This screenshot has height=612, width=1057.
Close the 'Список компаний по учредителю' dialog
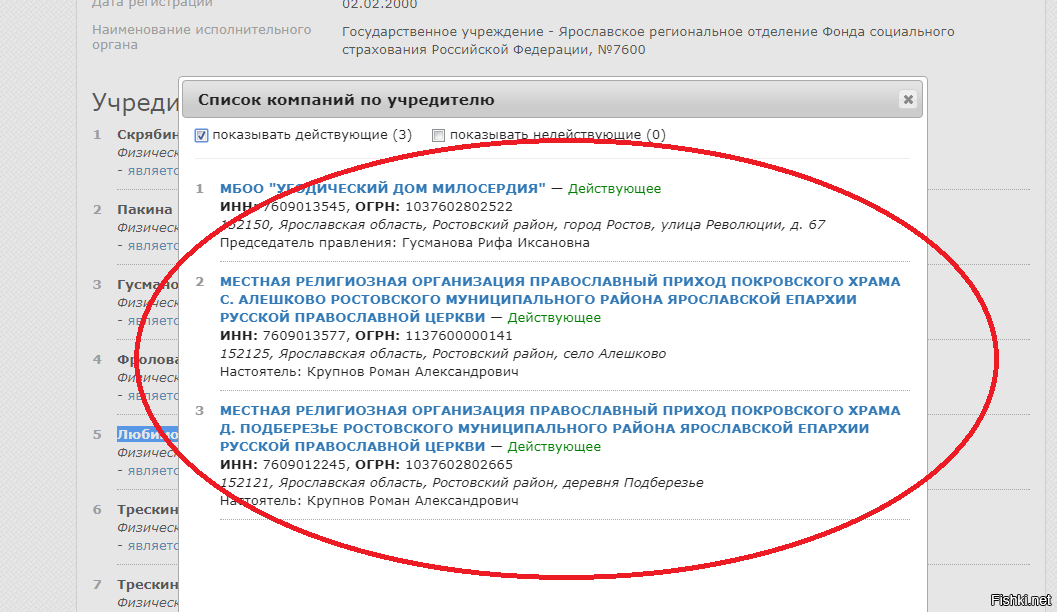pyautogui.click(x=907, y=100)
